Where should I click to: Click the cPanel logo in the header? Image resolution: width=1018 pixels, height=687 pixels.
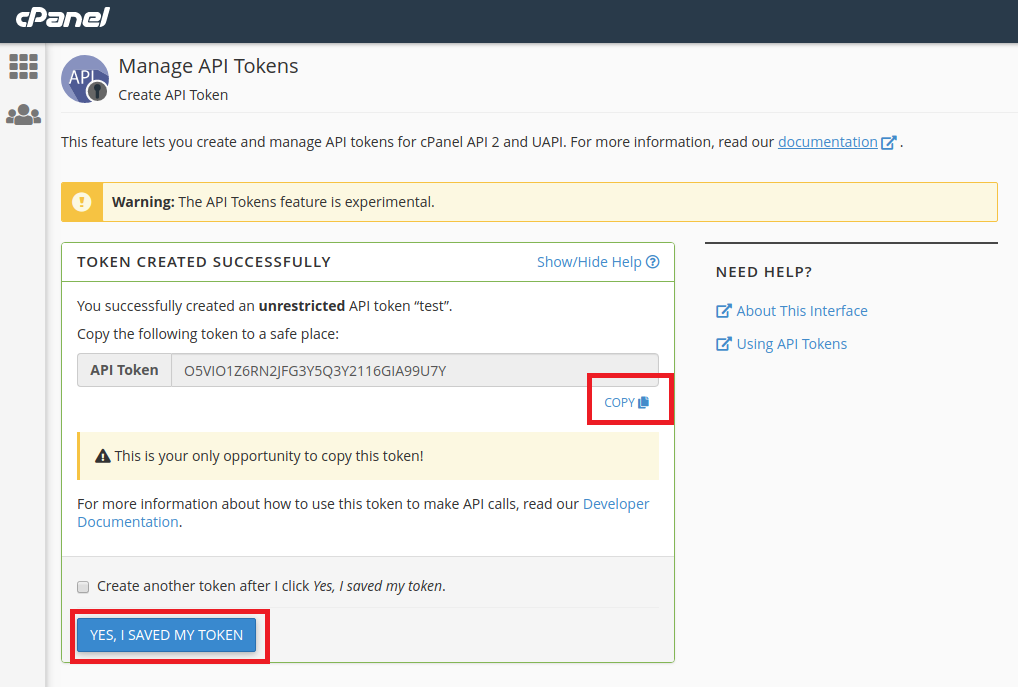coord(62,18)
